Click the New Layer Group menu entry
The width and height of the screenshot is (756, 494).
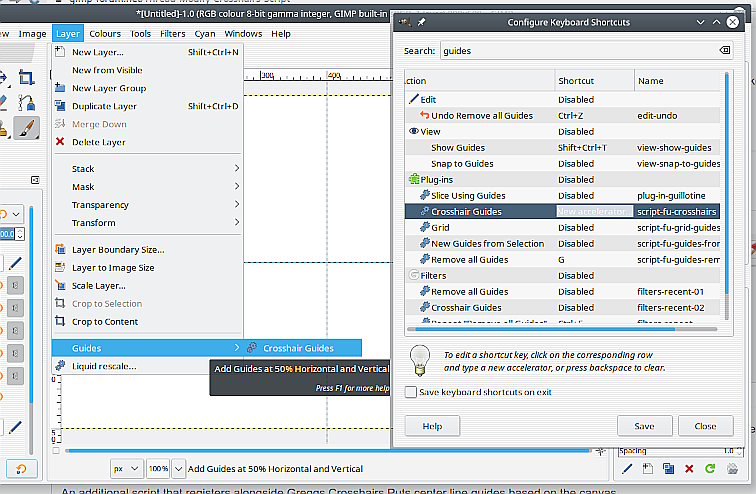(x=147, y=88)
